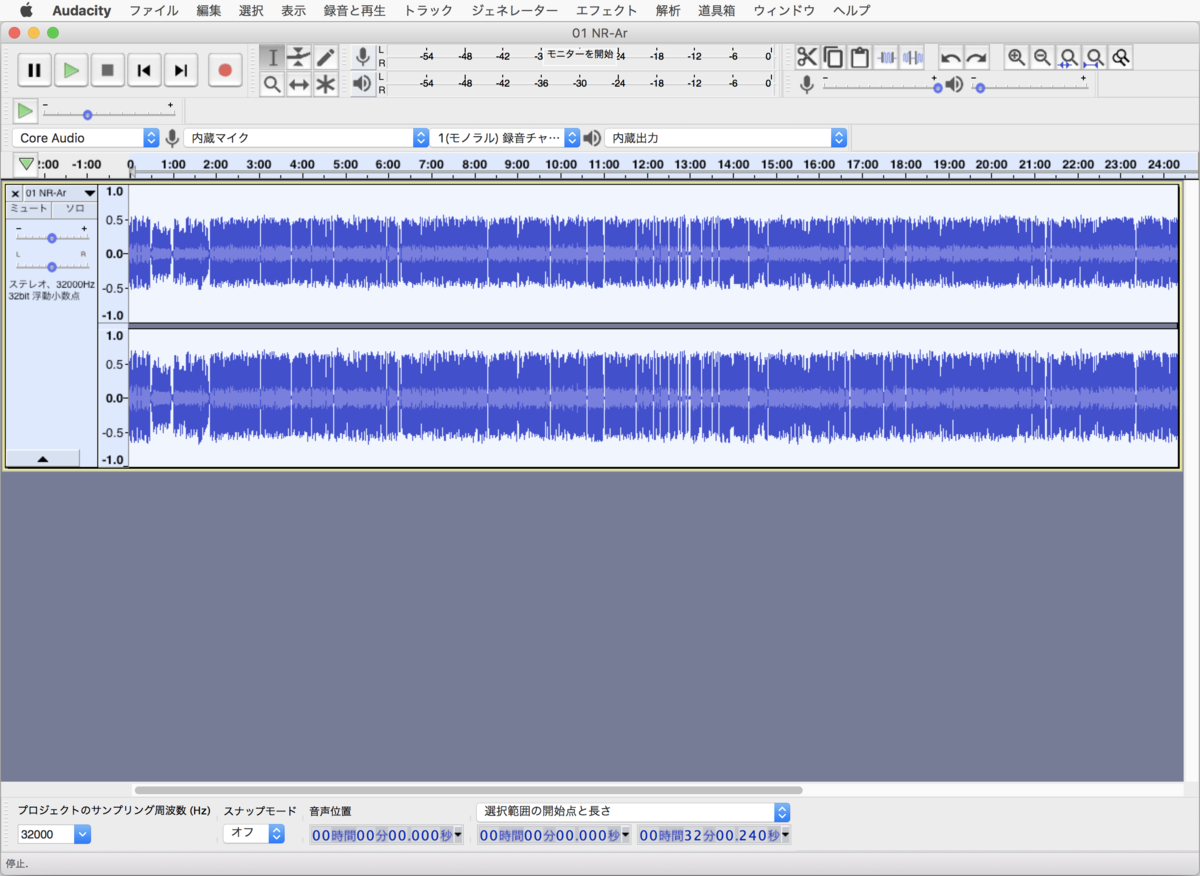Screen dimensions: 1200x876
Task: Select the Zoom magnifier tool
Action: point(272,84)
